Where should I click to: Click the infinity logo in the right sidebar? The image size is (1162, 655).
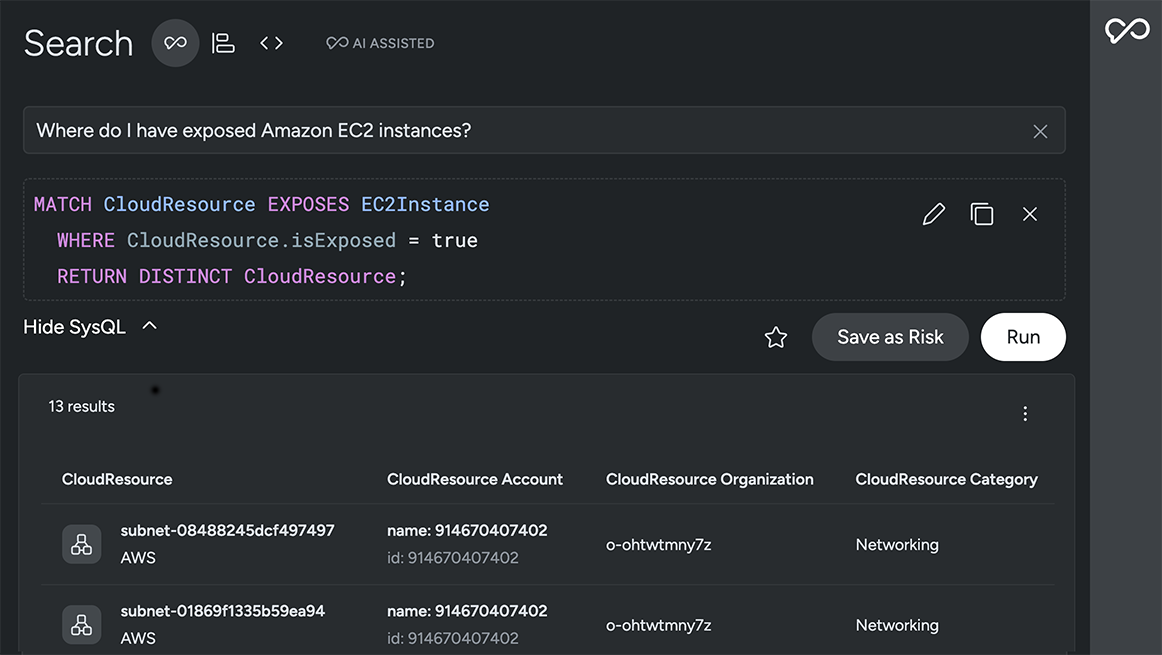click(1127, 30)
